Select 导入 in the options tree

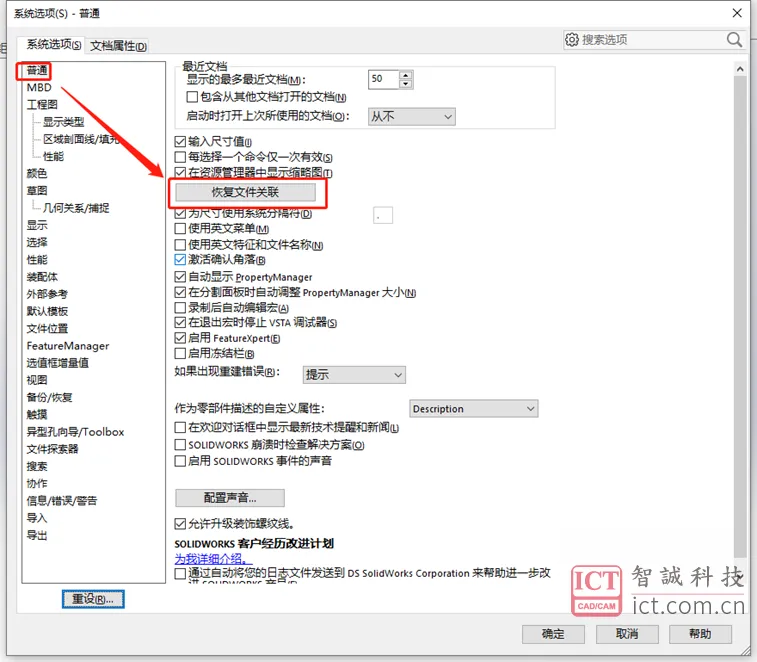click(x=37, y=518)
